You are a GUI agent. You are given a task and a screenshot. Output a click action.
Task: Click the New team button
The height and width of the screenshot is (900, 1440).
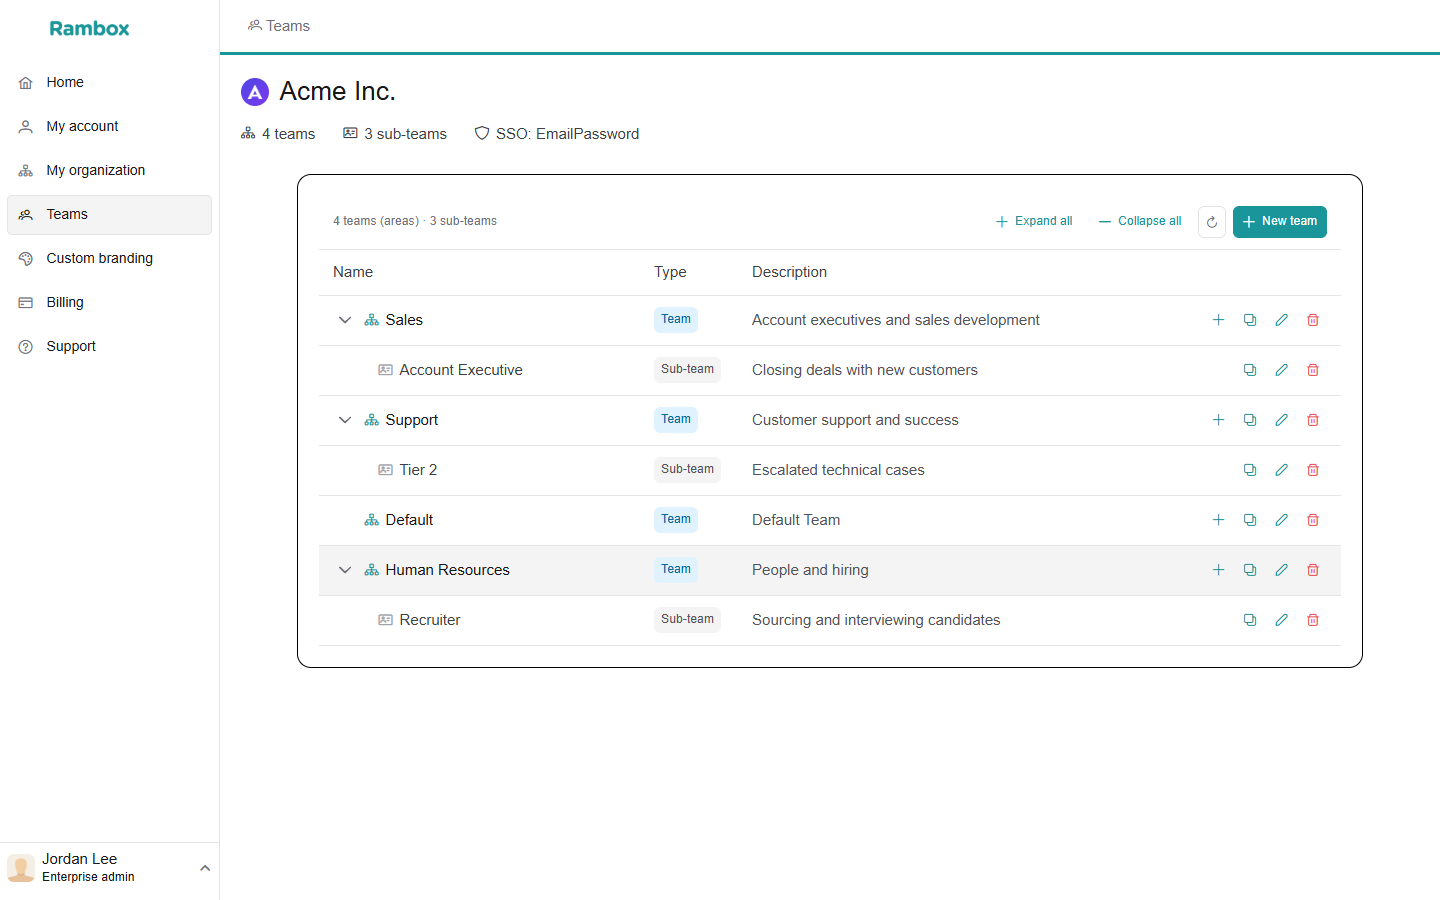click(x=1280, y=222)
